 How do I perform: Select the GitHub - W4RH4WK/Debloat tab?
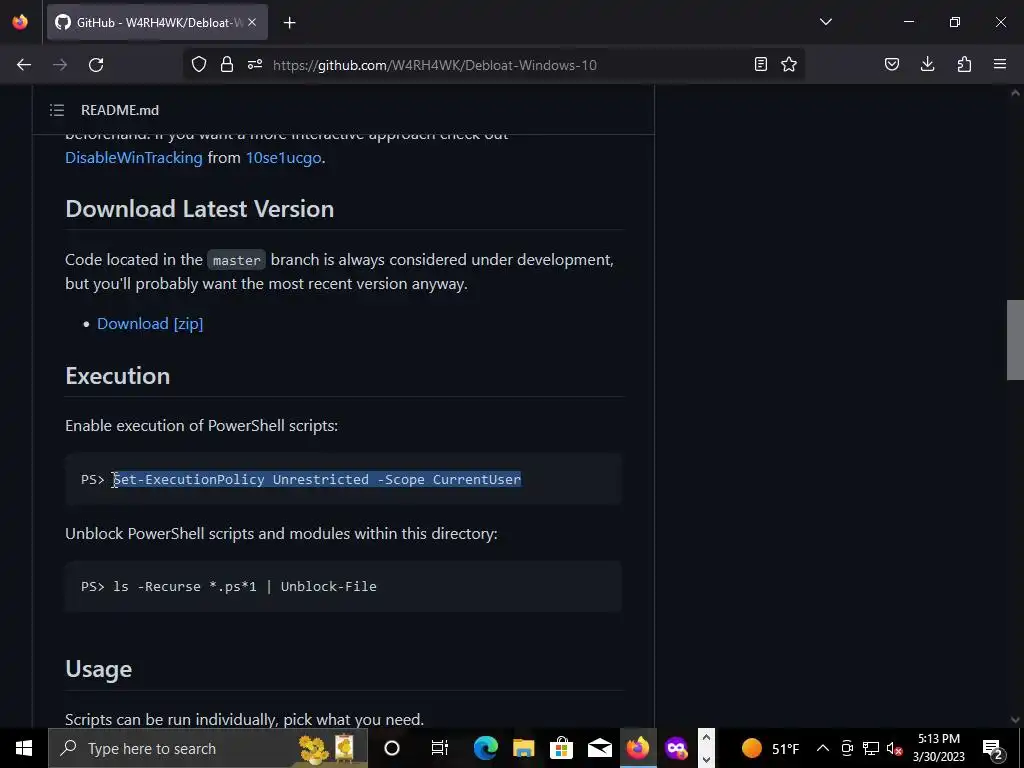[x=157, y=22]
